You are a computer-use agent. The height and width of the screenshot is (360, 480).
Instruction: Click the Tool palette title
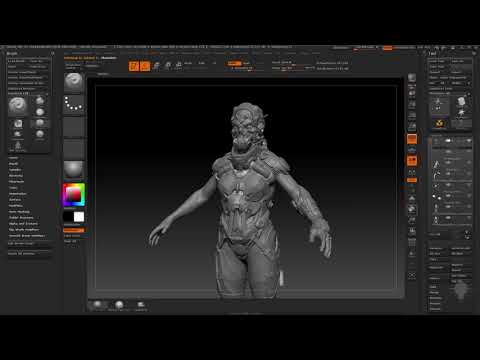(432, 53)
